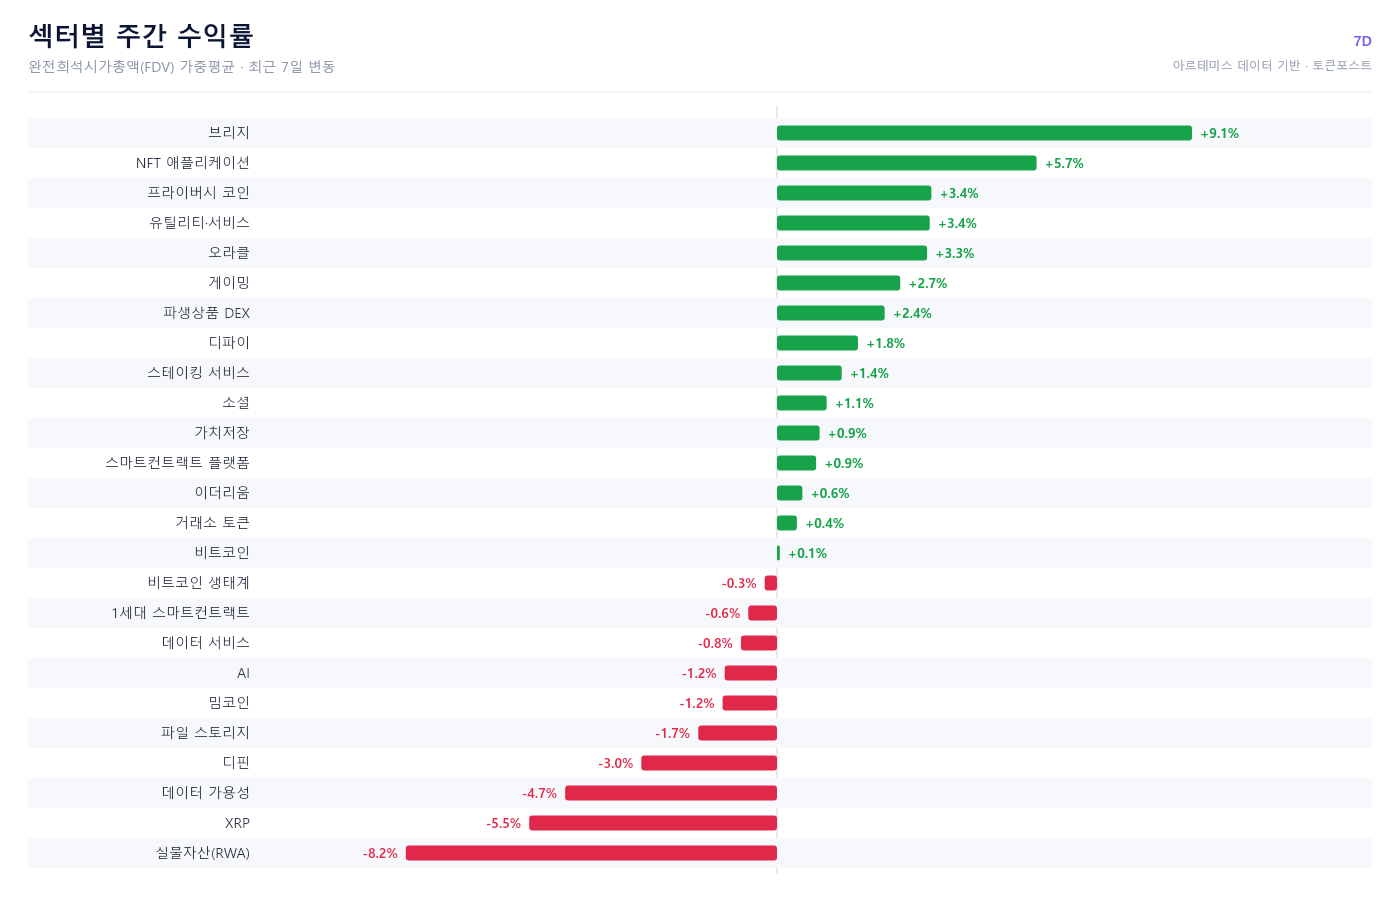This screenshot has width=1400, height=914.
Task: Select the 오라클 green bar
Action: tap(852, 253)
